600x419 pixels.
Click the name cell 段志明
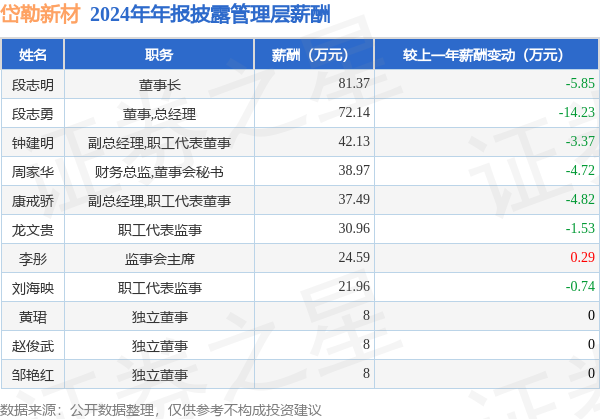[x=33, y=85]
